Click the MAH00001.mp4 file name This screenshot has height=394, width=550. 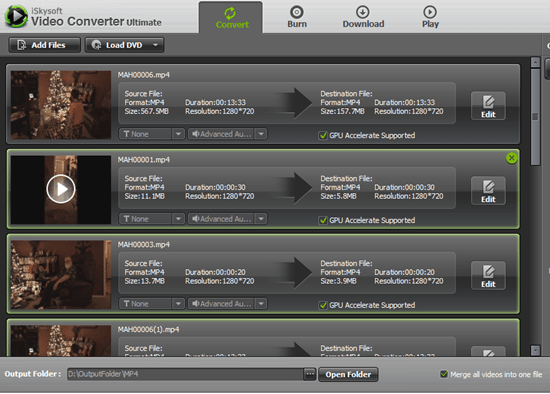pyautogui.click(x=143, y=160)
